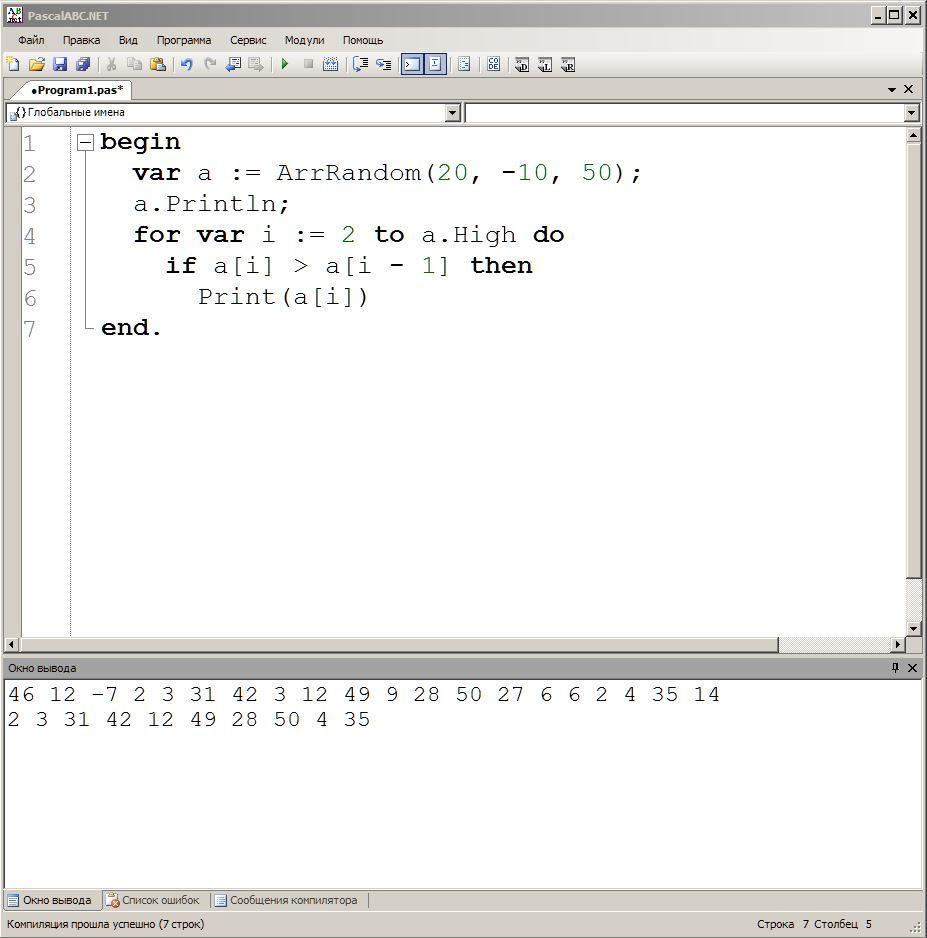Viewport: 927px width, 938px height.
Task: Click the Save All icon
Action: click(x=83, y=64)
